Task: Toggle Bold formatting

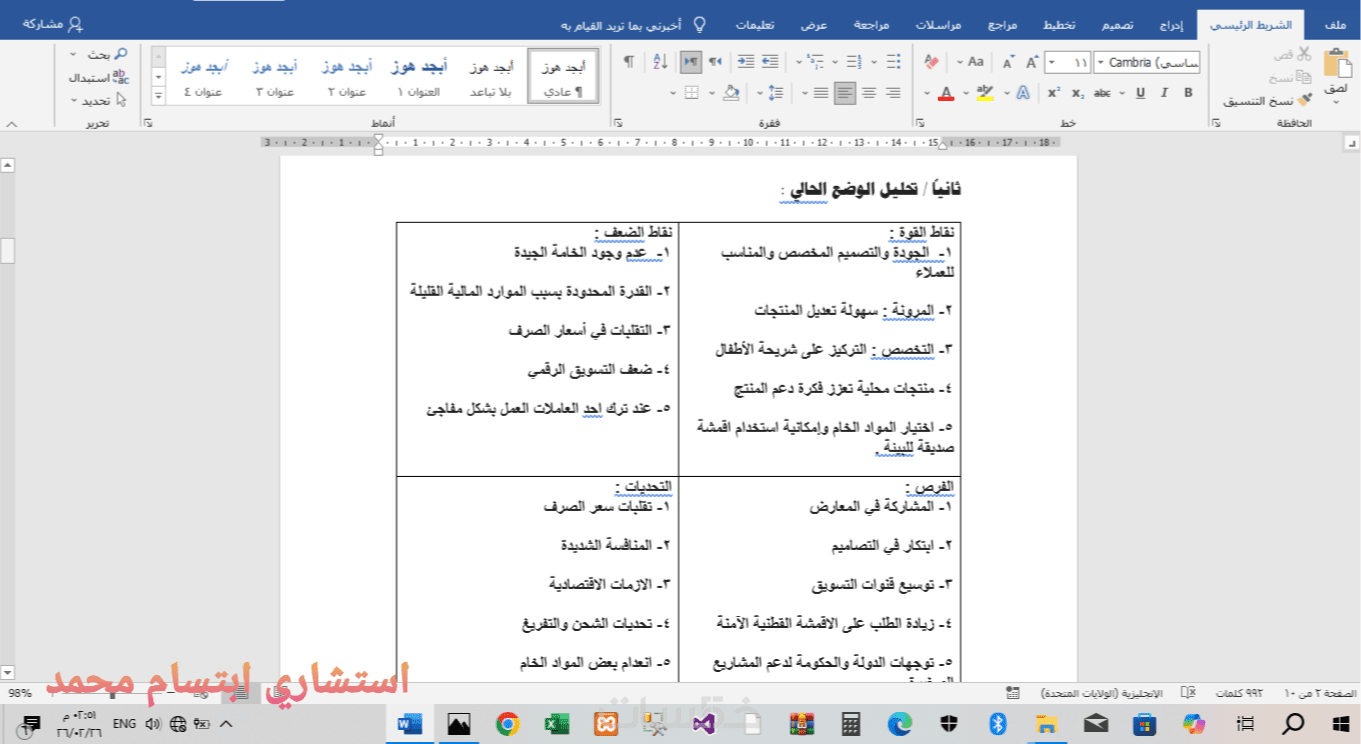Action: point(1188,93)
